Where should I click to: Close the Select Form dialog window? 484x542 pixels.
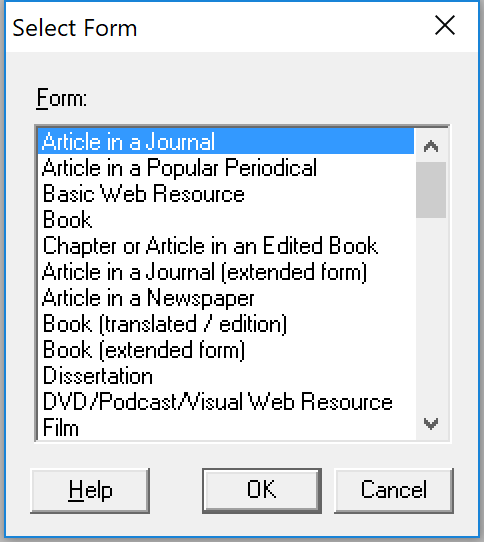[445, 26]
